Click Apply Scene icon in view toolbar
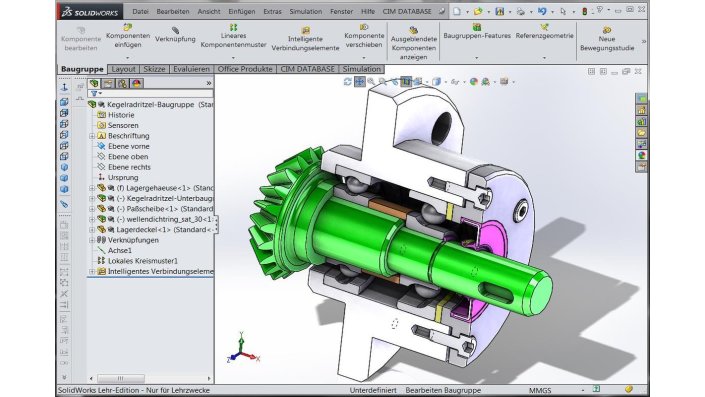This screenshot has width=705, height=397. coord(486,81)
